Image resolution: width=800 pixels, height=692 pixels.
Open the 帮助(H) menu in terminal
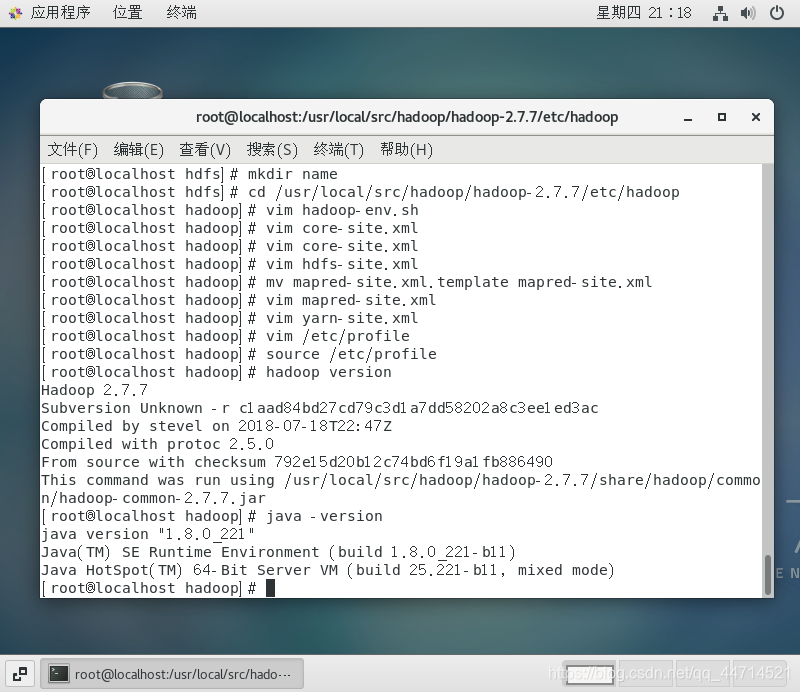[x=406, y=150]
